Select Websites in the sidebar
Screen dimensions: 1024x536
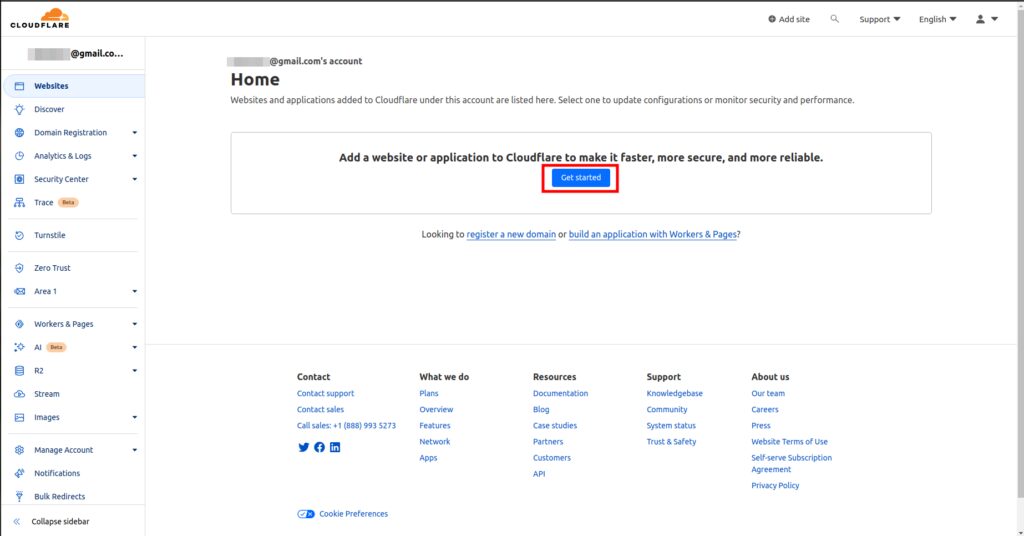(74, 86)
